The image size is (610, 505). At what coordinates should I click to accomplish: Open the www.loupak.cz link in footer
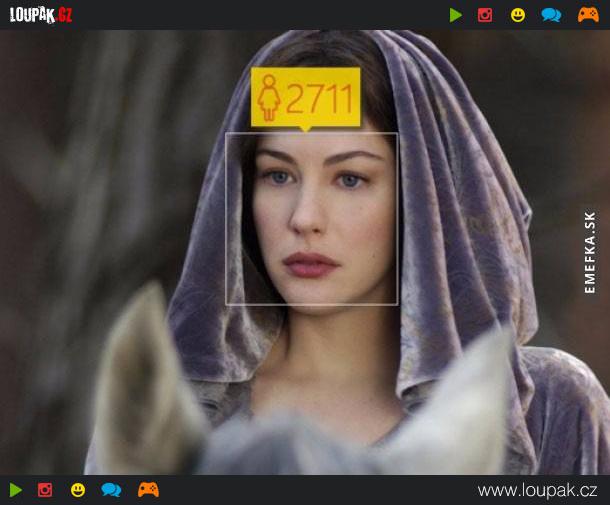tap(537, 491)
